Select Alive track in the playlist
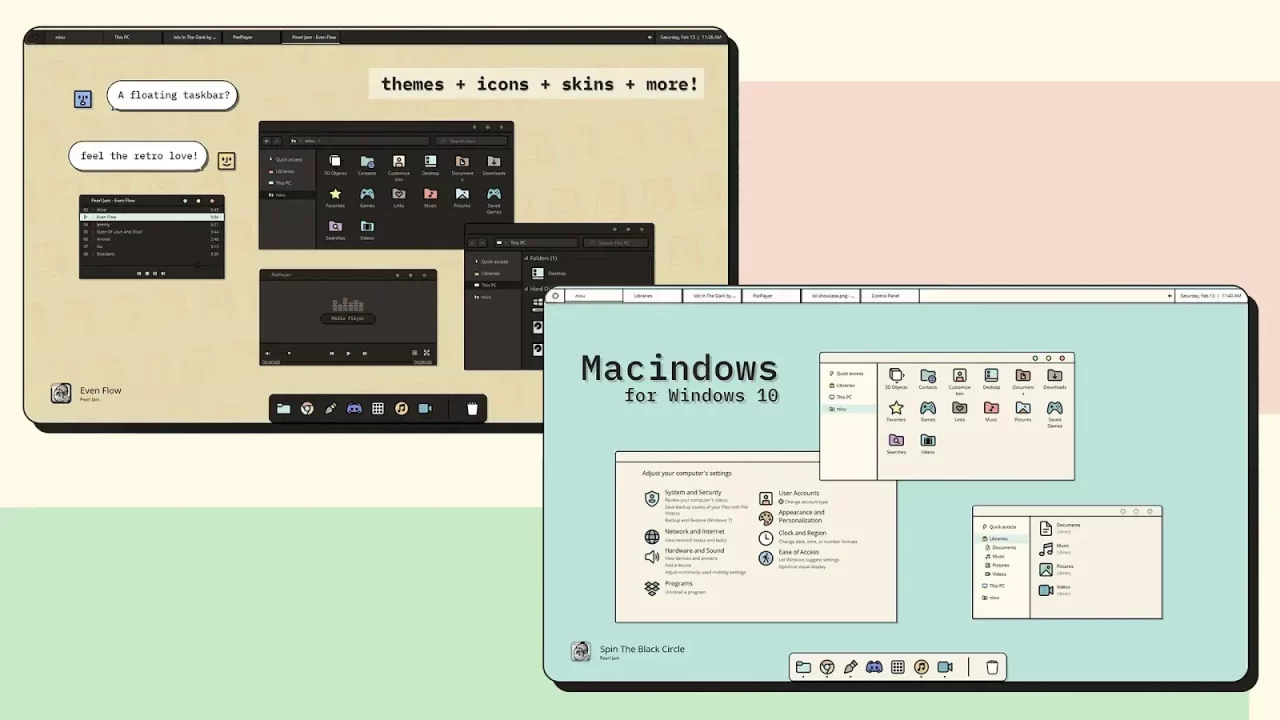 point(152,209)
